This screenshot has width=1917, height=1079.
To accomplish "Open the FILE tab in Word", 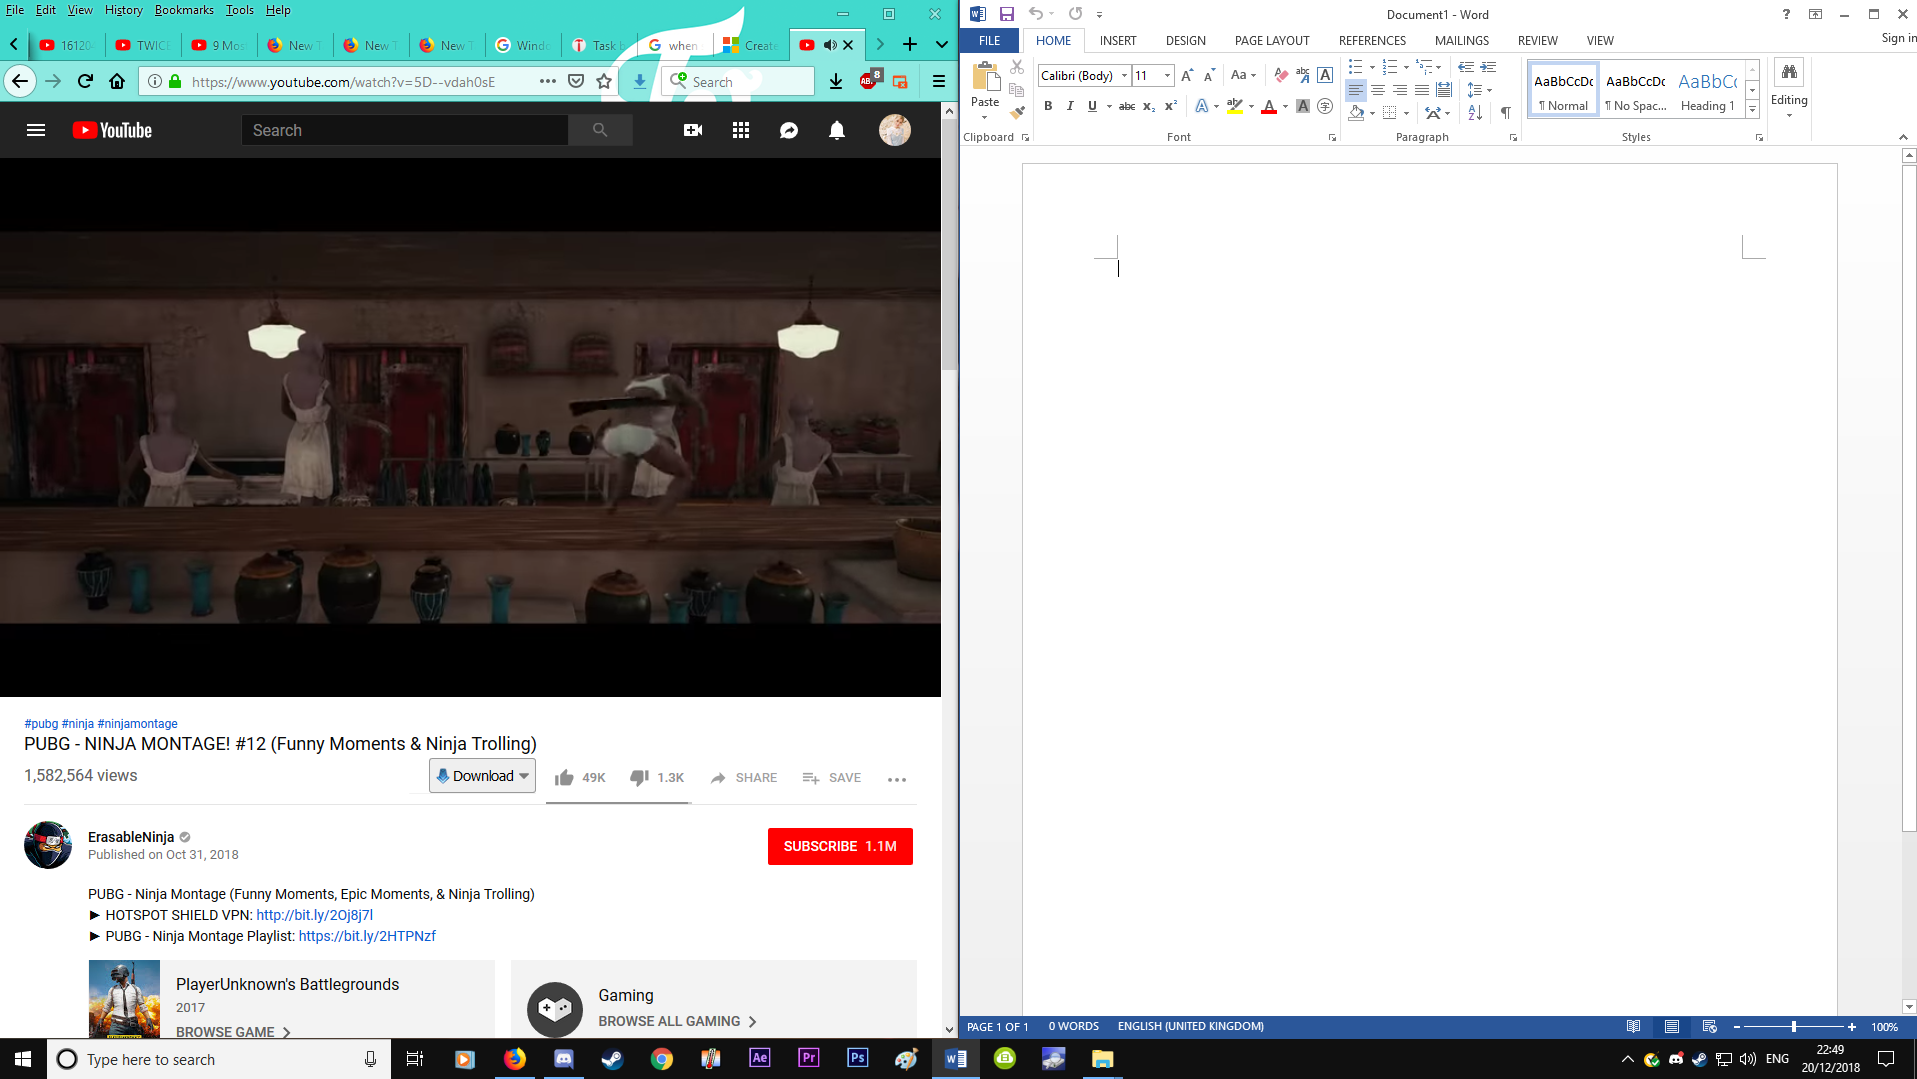I will pyautogui.click(x=990, y=41).
